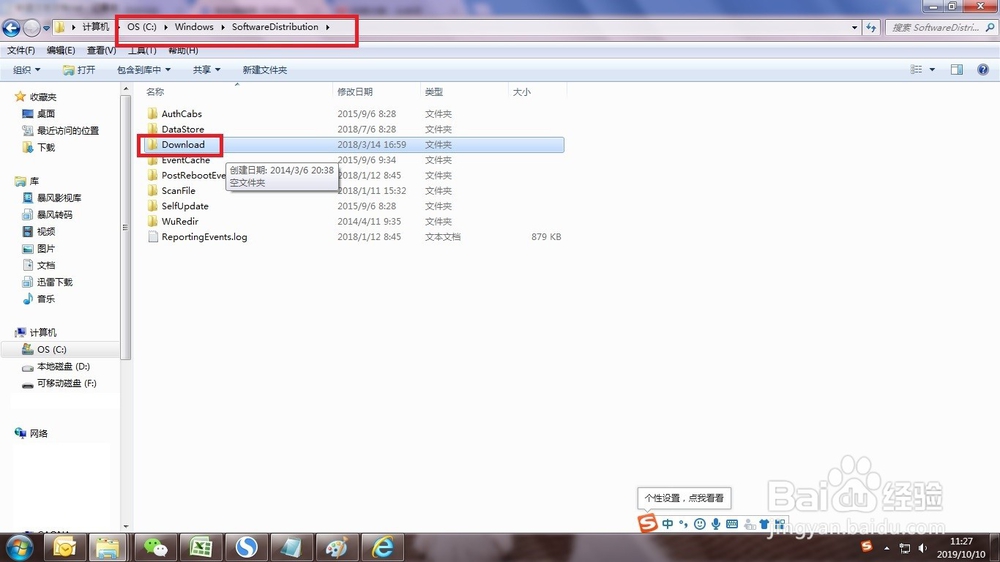Select the WuRedir folder
Viewport: 1000px width, 562px height.
coord(179,221)
